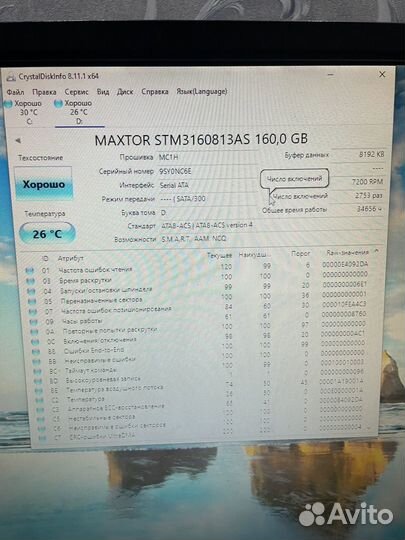
Task: Click the attribute list scrollbar up arrow
Action: (376, 251)
